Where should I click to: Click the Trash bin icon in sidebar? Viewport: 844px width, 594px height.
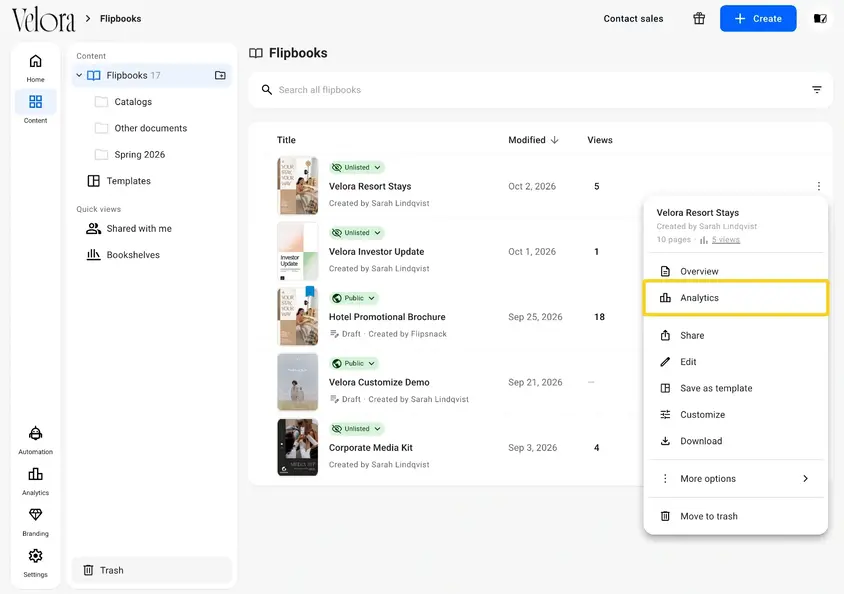[x=88, y=570]
